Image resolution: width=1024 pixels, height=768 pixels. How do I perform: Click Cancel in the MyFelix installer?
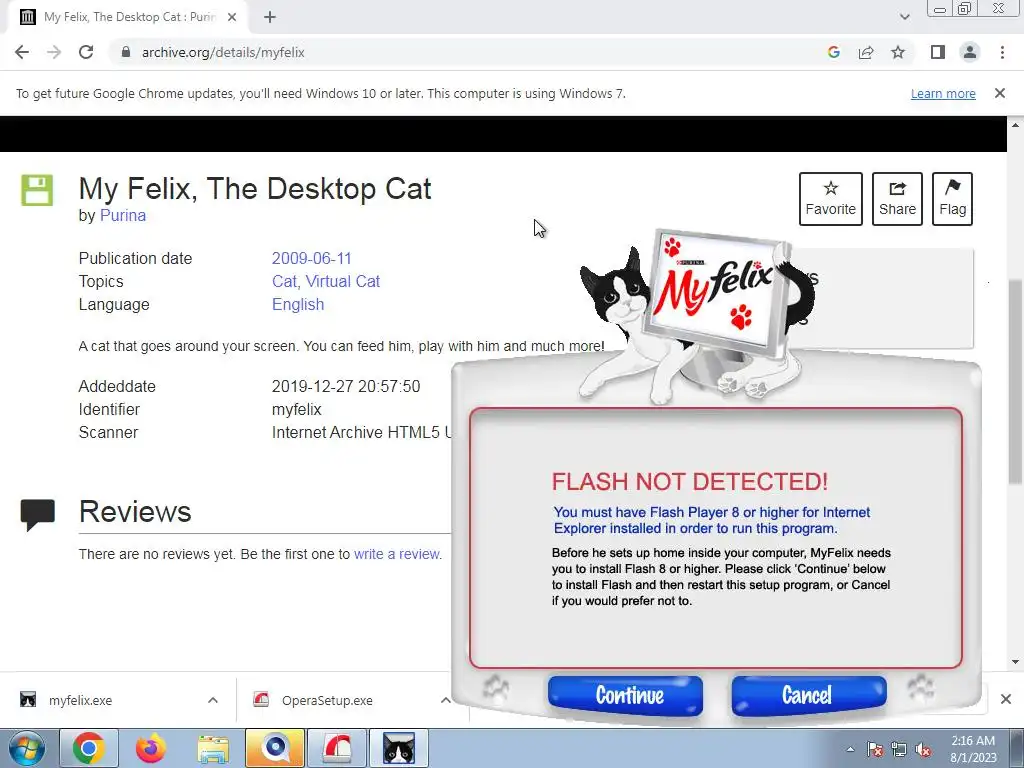click(809, 695)
